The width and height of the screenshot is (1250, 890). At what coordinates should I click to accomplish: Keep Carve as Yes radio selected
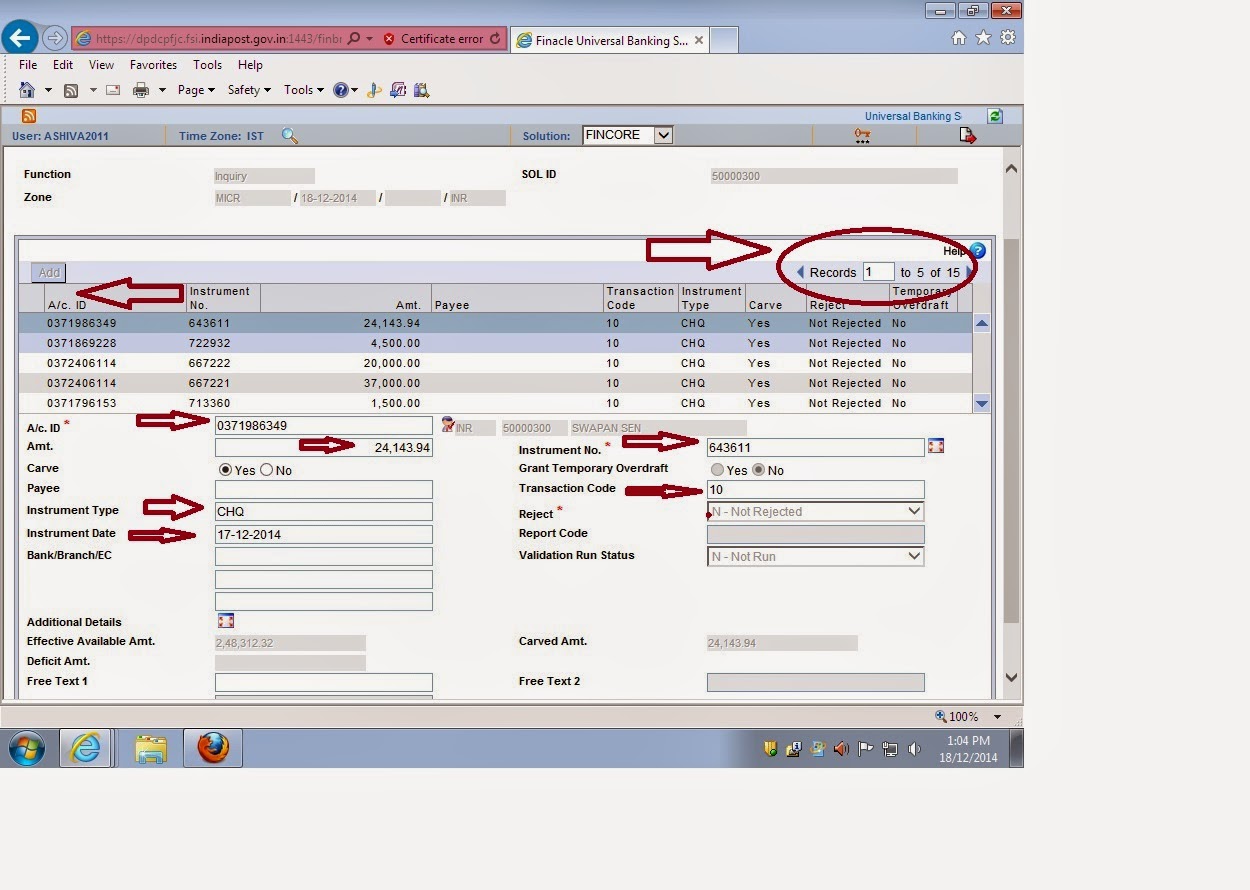pos(227,468)
